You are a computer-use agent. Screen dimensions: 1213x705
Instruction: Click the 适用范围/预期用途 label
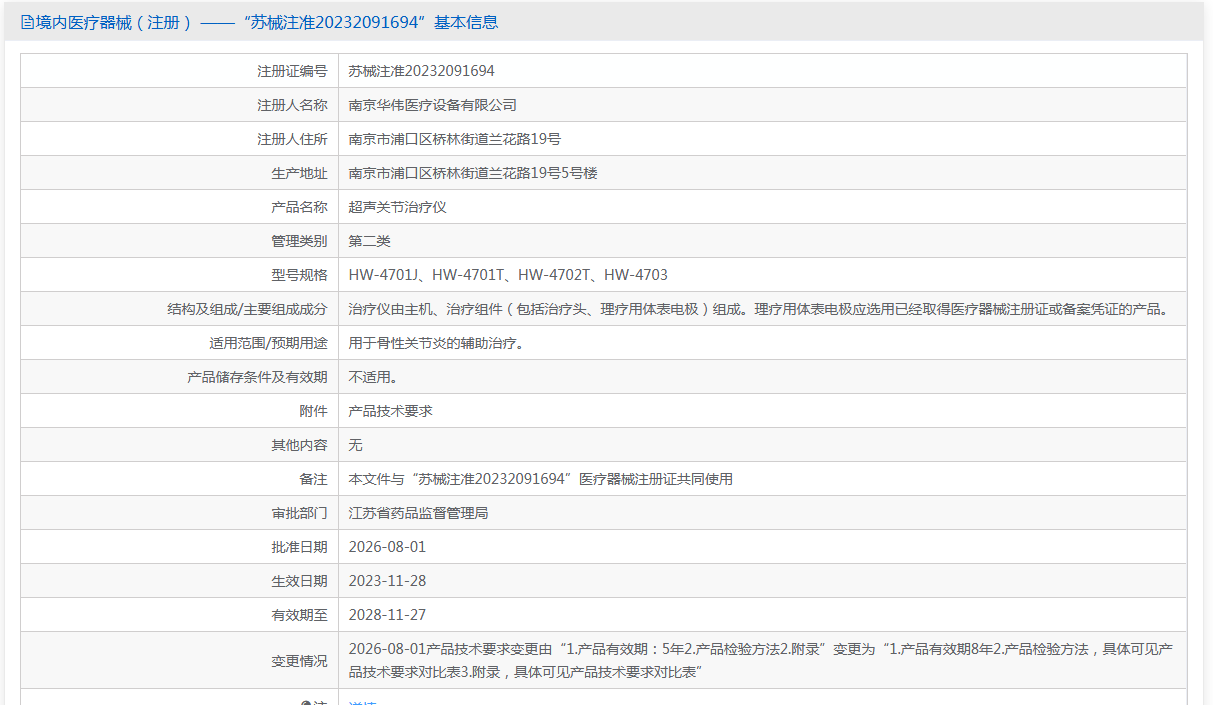point(268,343)
